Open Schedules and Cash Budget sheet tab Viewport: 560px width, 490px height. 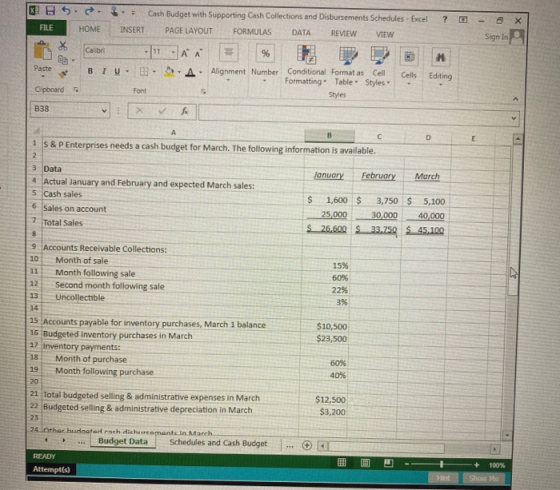point(218,443)
